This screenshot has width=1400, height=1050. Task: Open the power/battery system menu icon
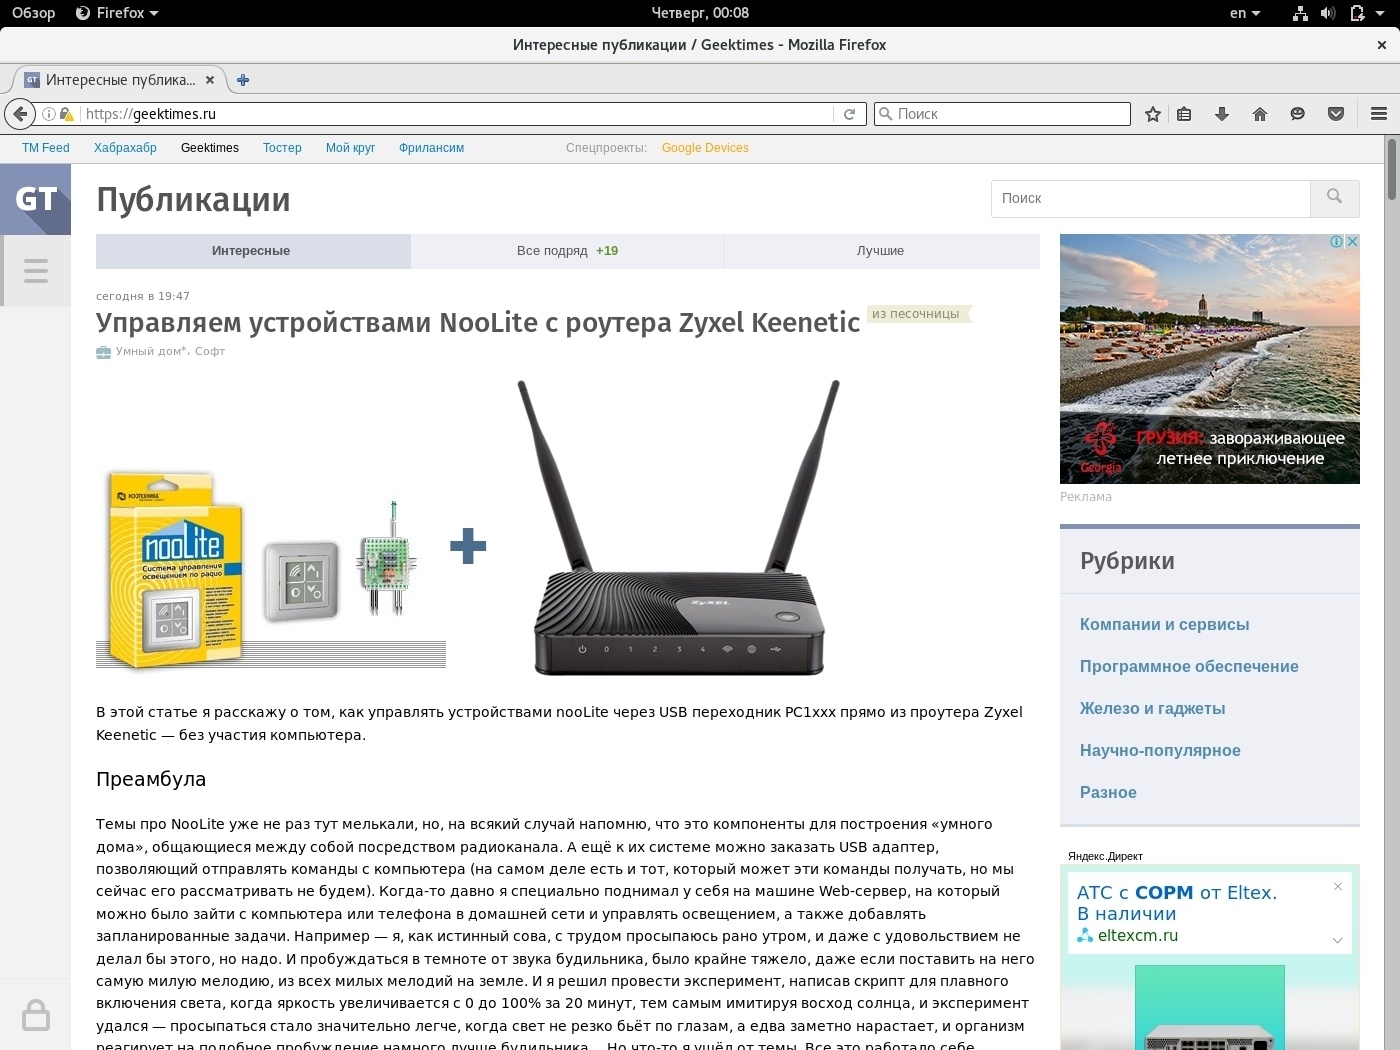pos(1357,13)
